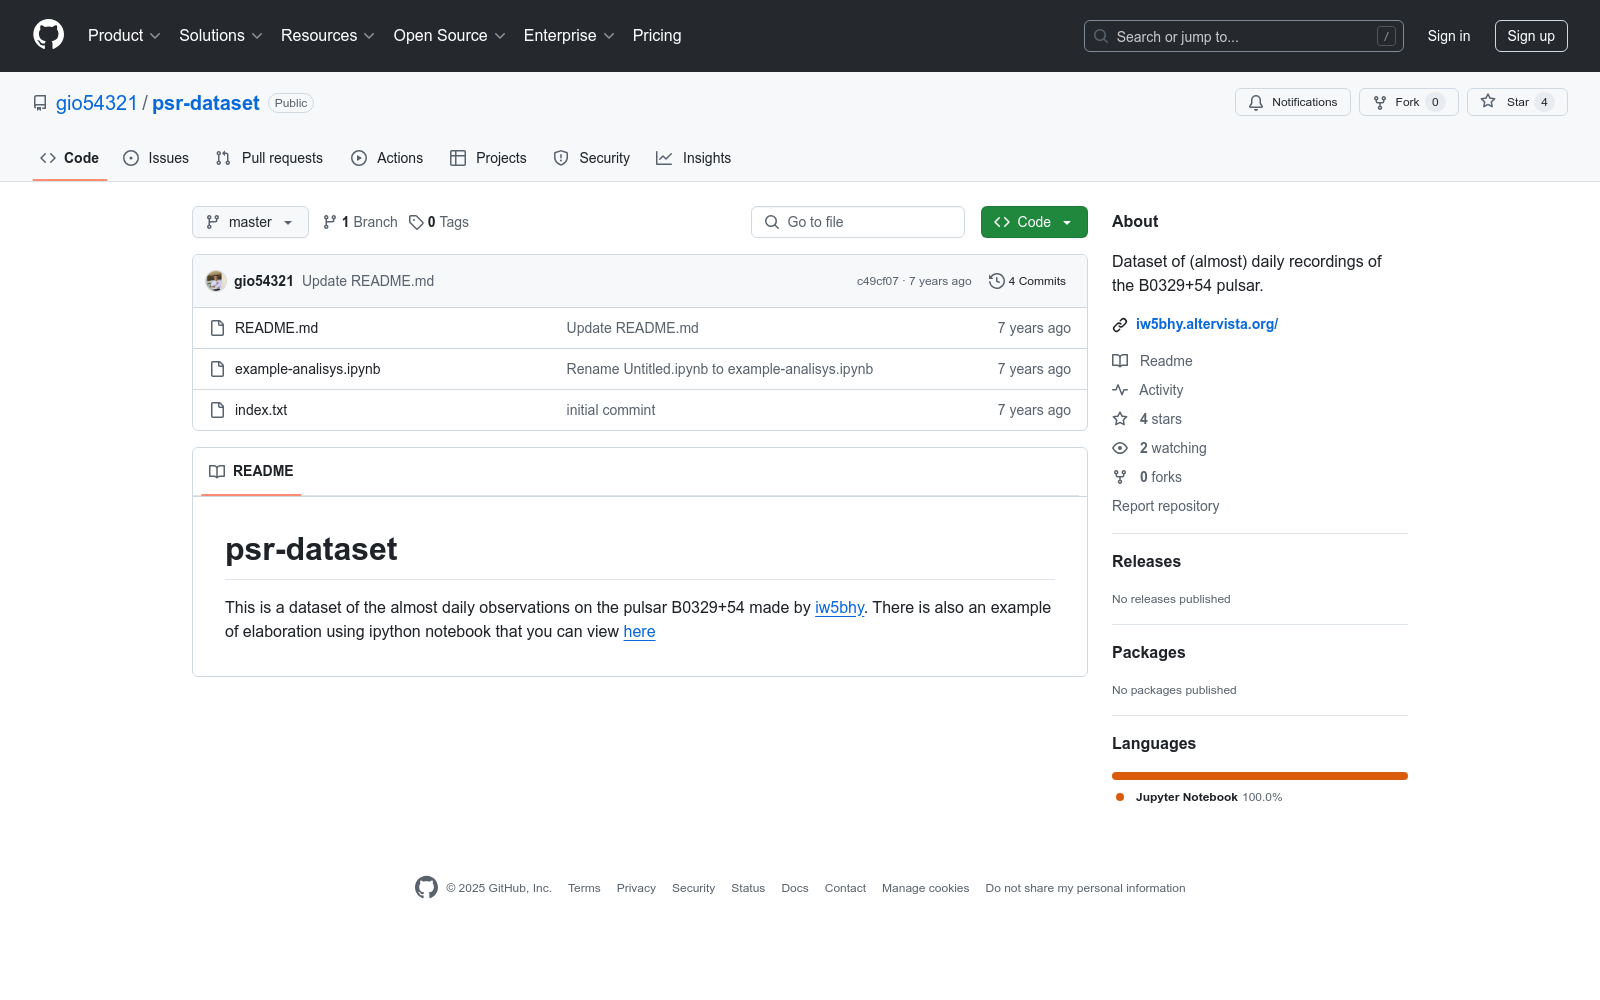Jump to Readme from About sidebar
Viewport: 1600px width, 1000px height.
(x=1153, y=361)
